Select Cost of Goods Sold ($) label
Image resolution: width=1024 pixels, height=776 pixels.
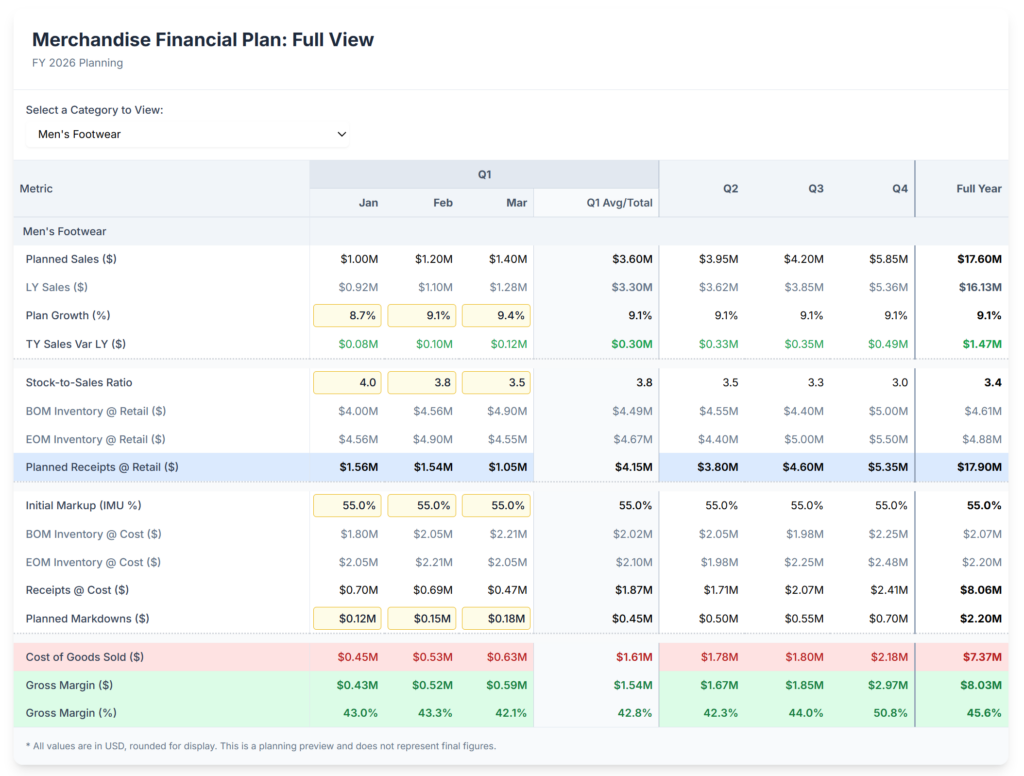point(85,657)
